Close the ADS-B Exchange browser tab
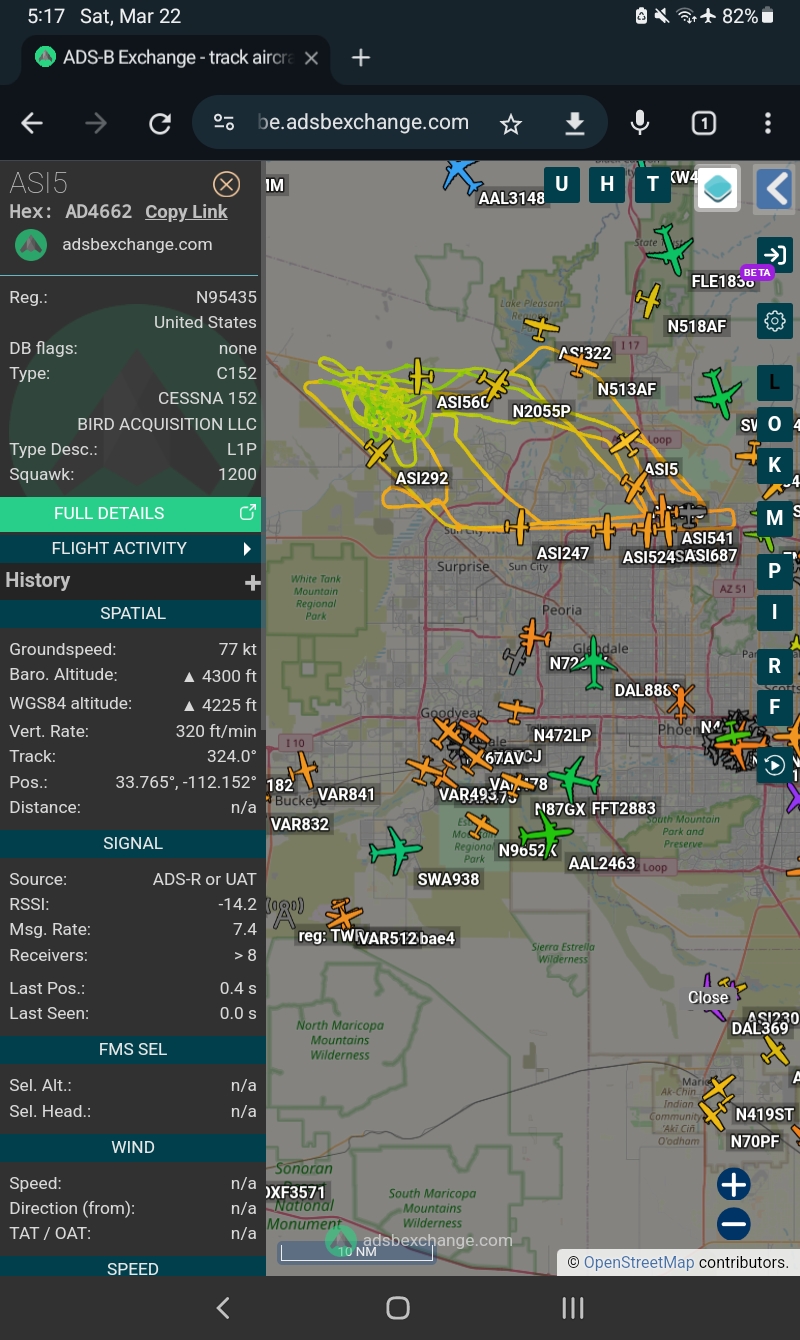This screenshot has height=1340, width=800. (x=311, y=58)
